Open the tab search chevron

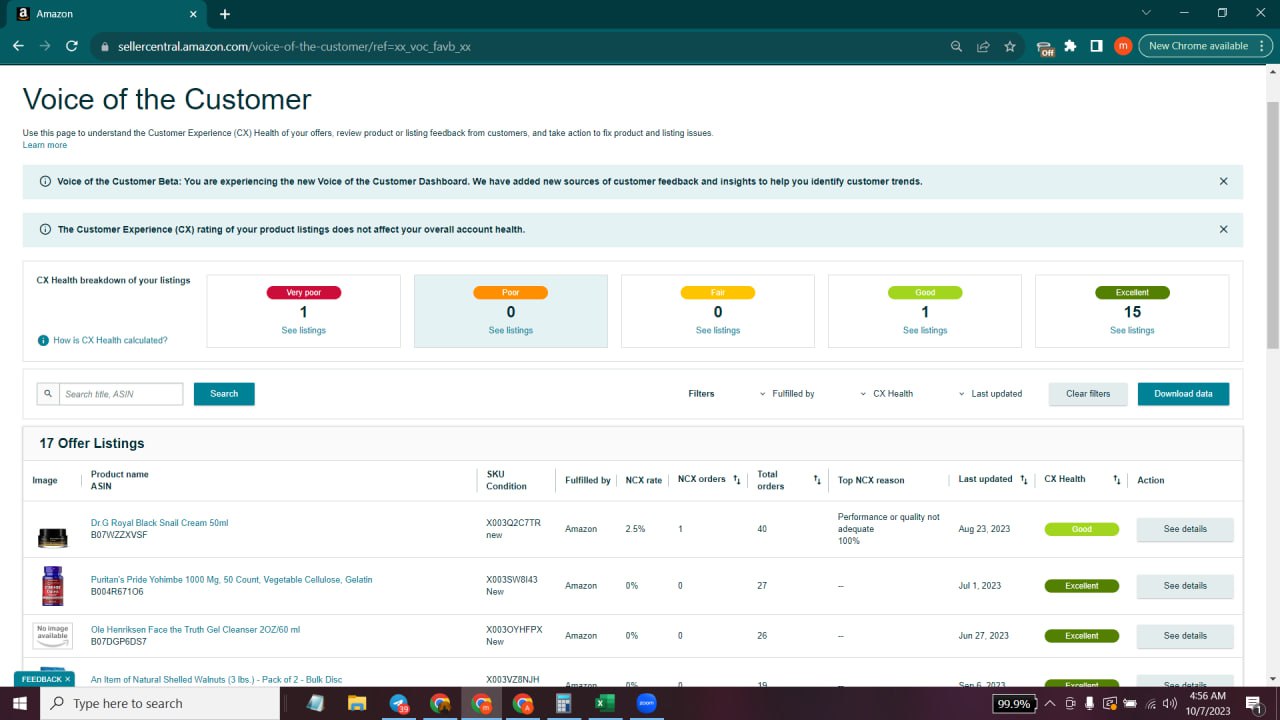pos(1146,13)
